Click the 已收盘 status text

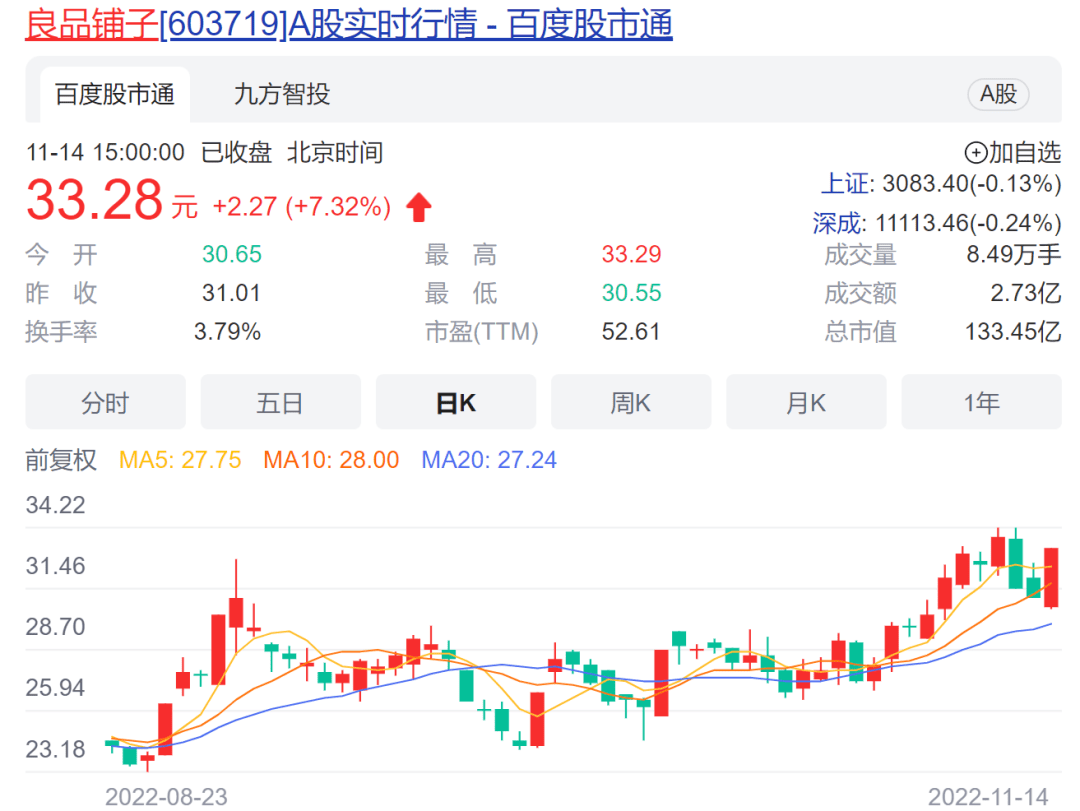pyautogui.click(x=236, y=152)
